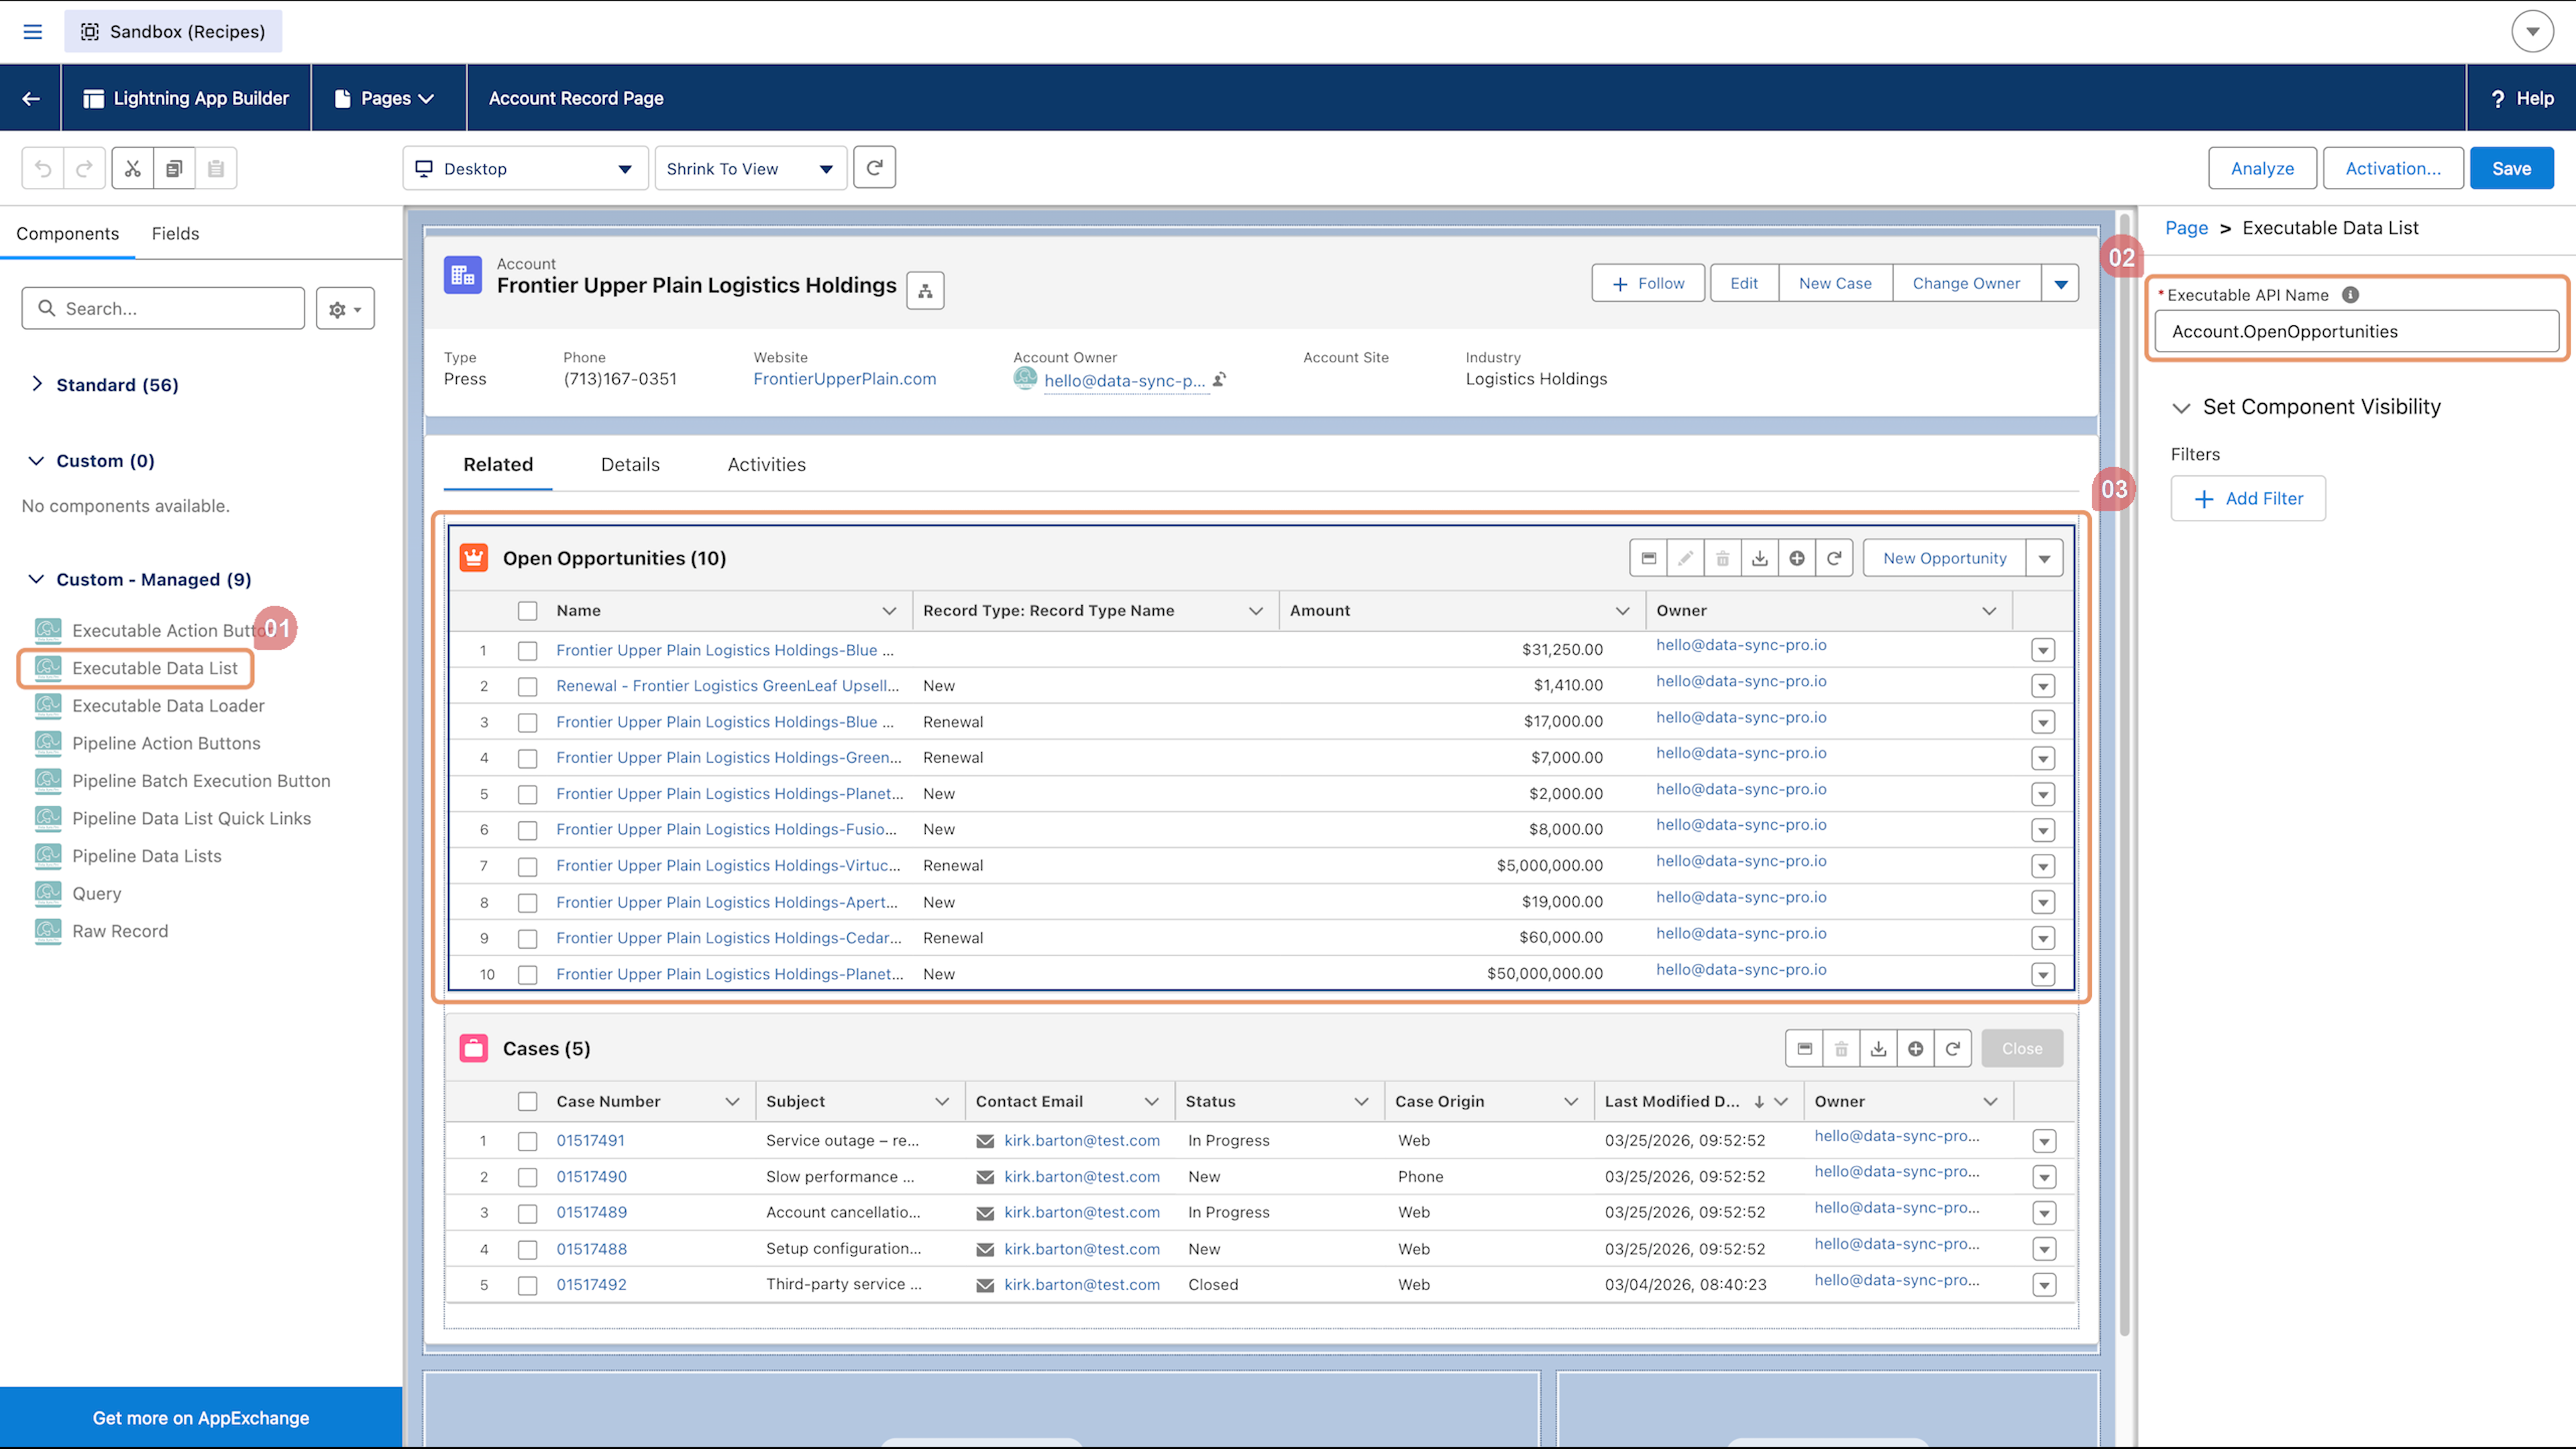The image size is (2576, 1449).
Task: Open the dropdown arrow next to New Opportunity
Action: pyautogui.click(x=2044, y=558)
